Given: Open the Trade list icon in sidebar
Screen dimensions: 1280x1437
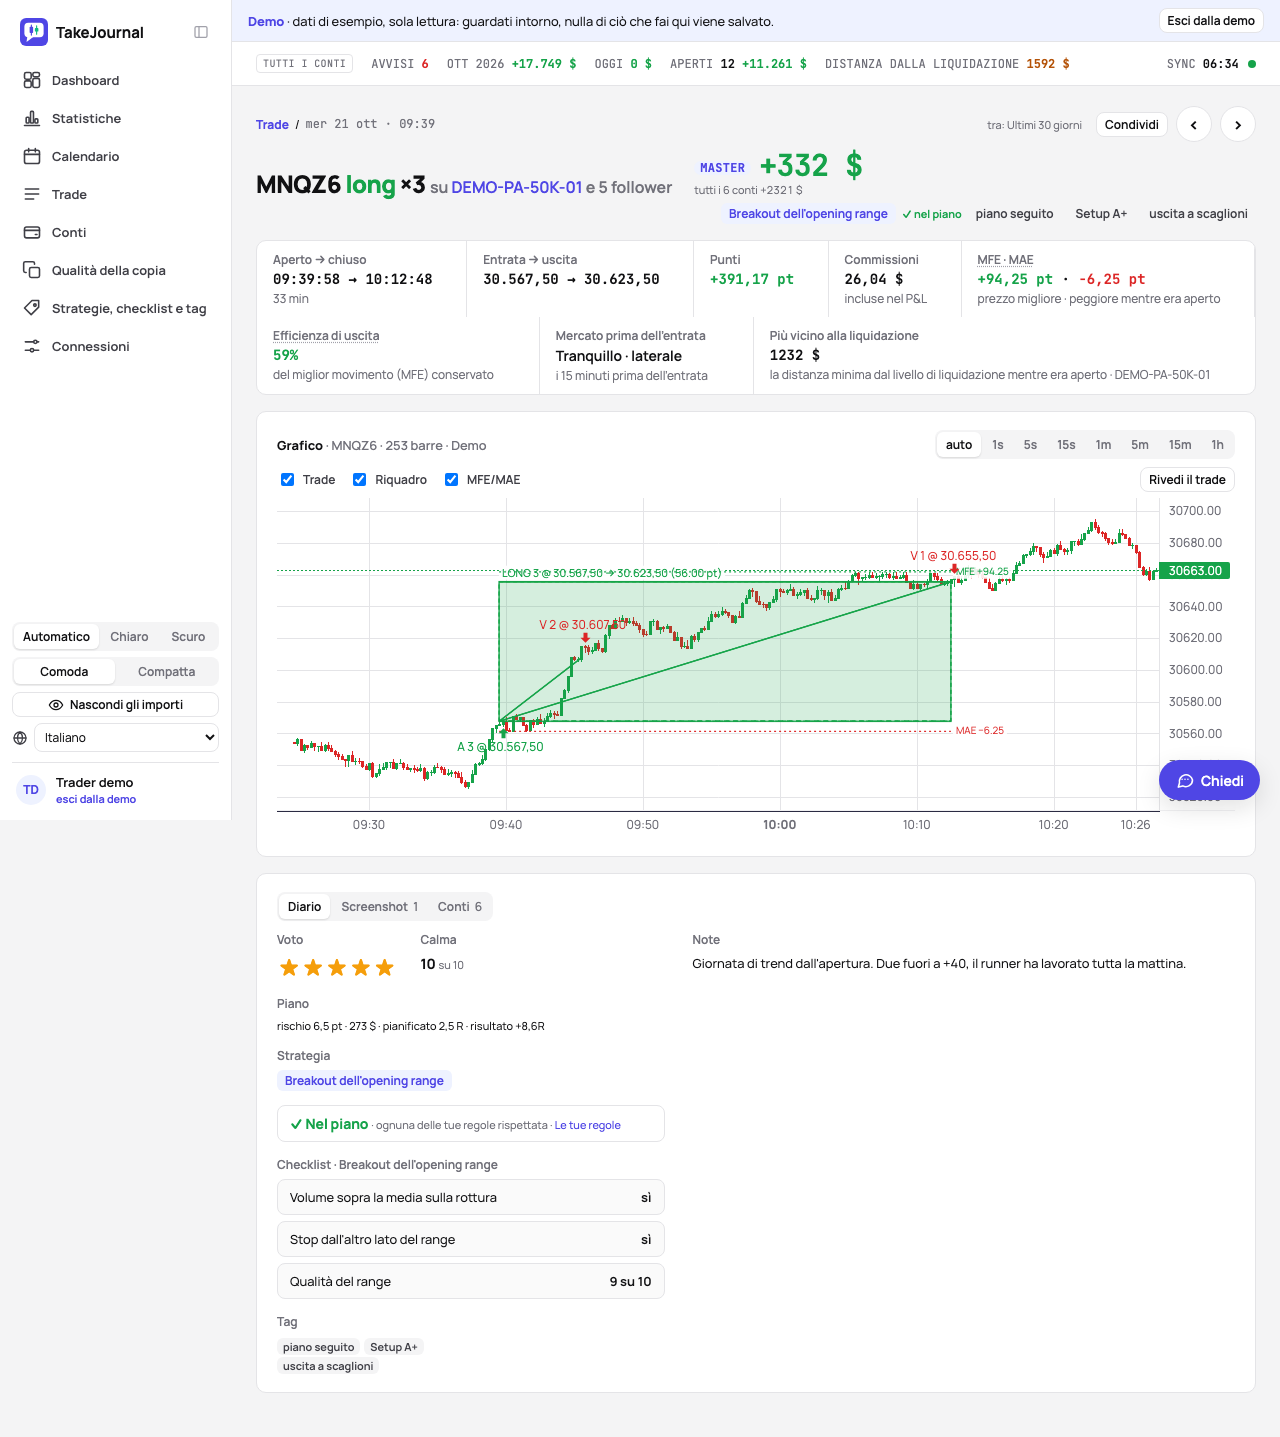Looking at the screenshot, I should [32, 194].
